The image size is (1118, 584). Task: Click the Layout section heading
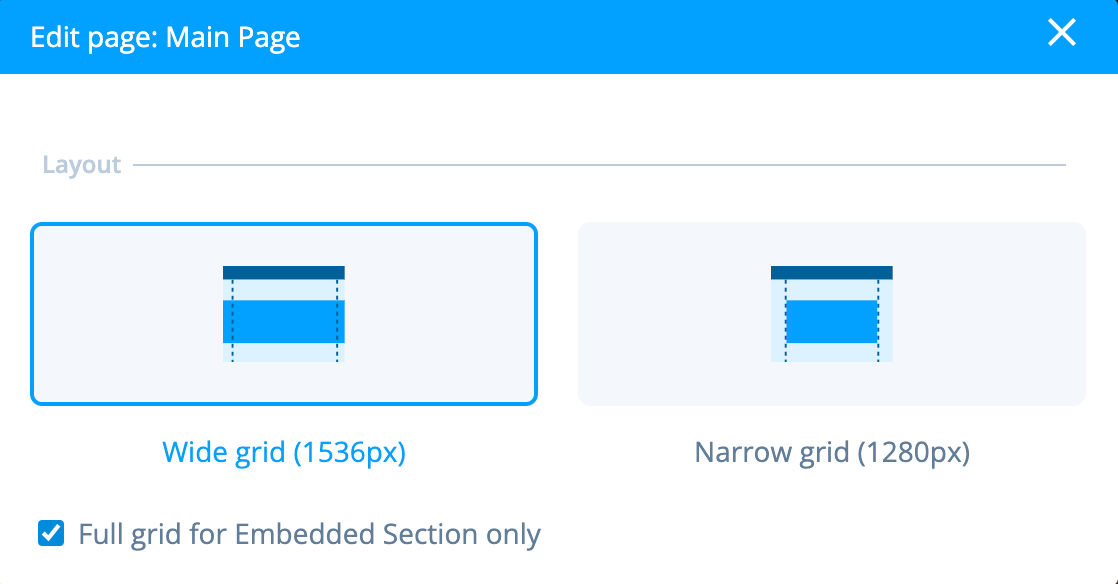[x=81, y=165]
